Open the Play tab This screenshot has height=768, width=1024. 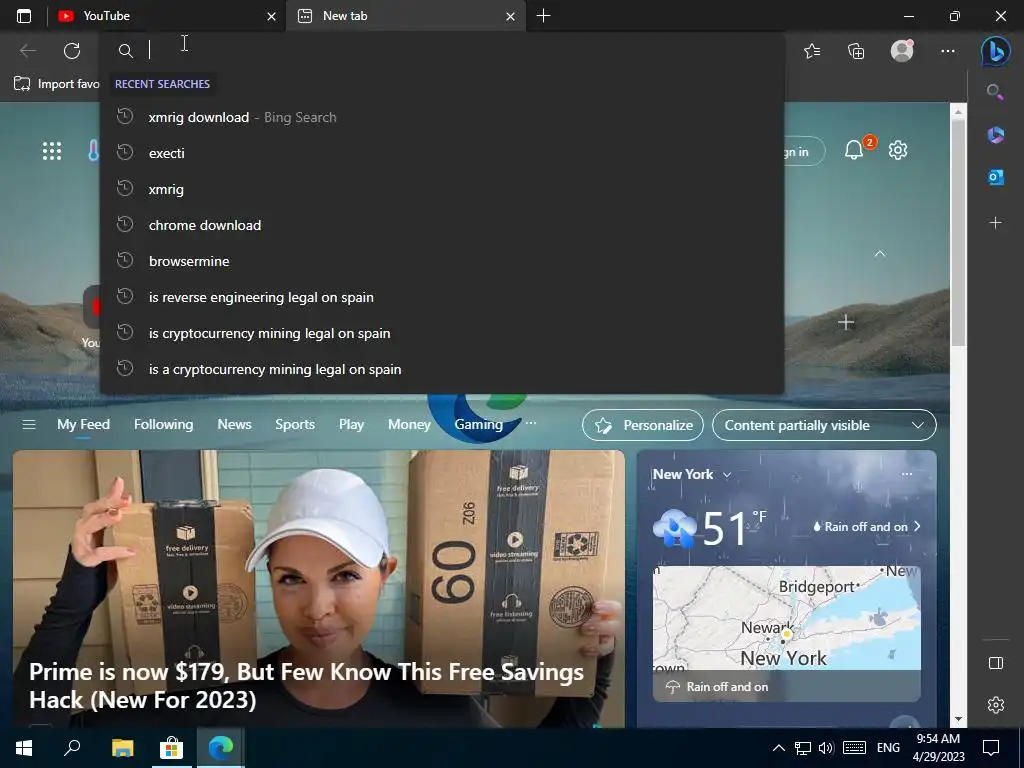(351, 424)
